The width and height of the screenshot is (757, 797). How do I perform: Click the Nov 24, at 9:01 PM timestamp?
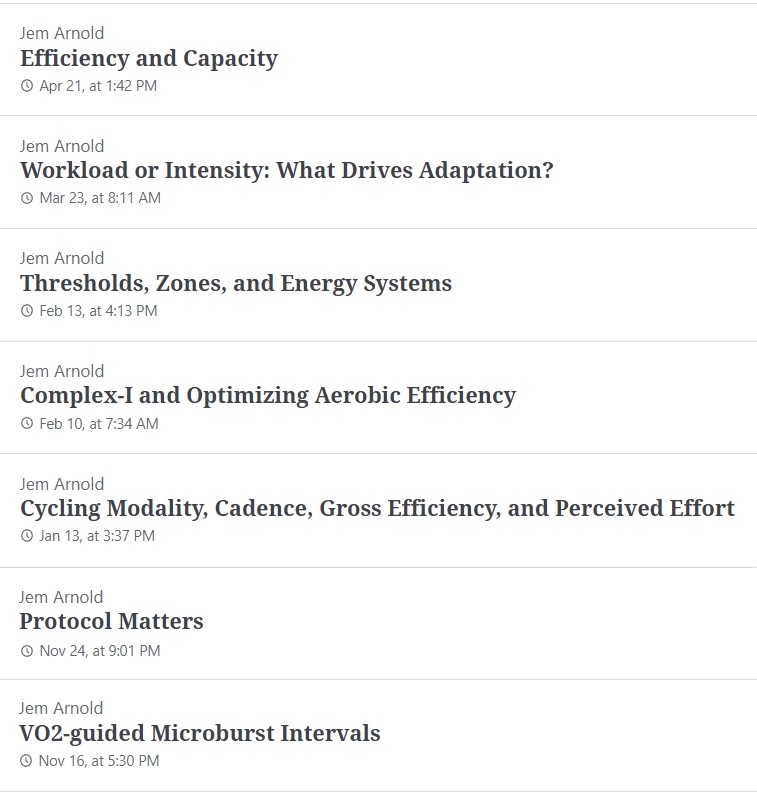click(99, 651)
